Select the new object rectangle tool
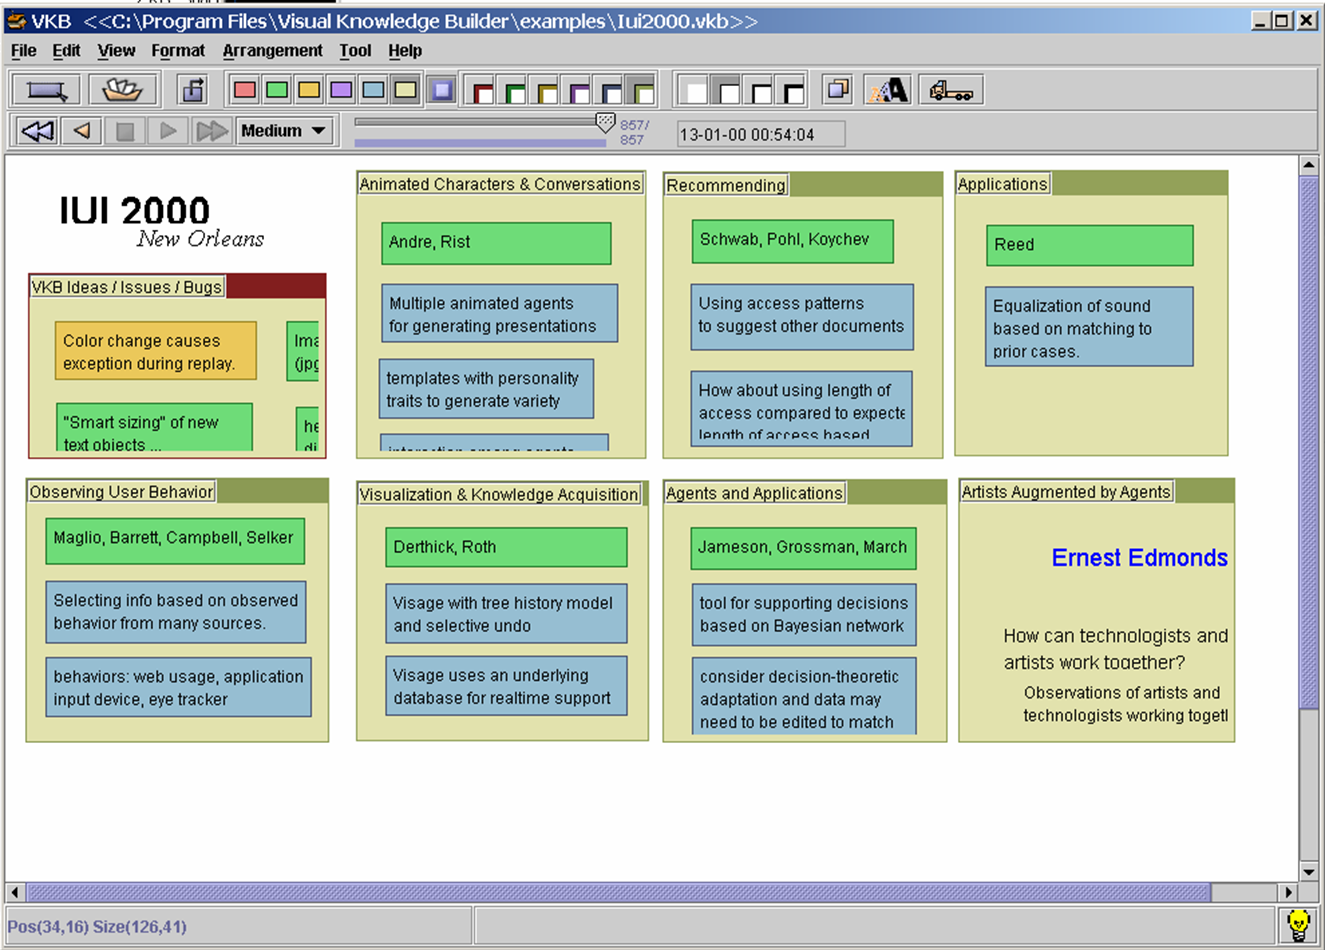 pyautogui.click(x=46, y=90)
